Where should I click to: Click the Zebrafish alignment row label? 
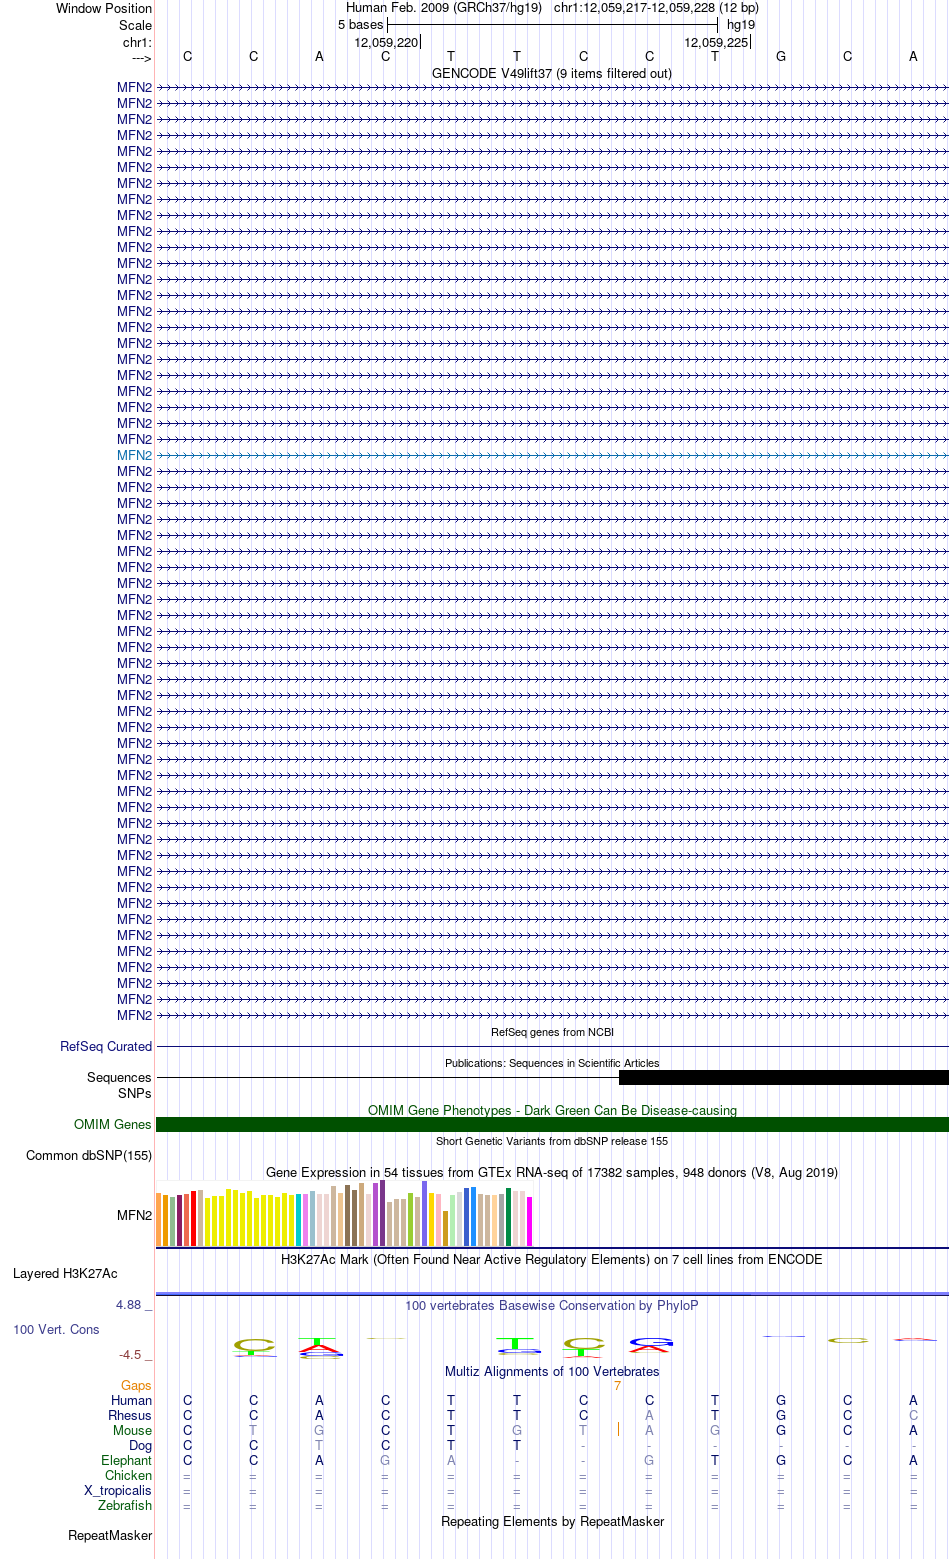(x=125, y=1505)
